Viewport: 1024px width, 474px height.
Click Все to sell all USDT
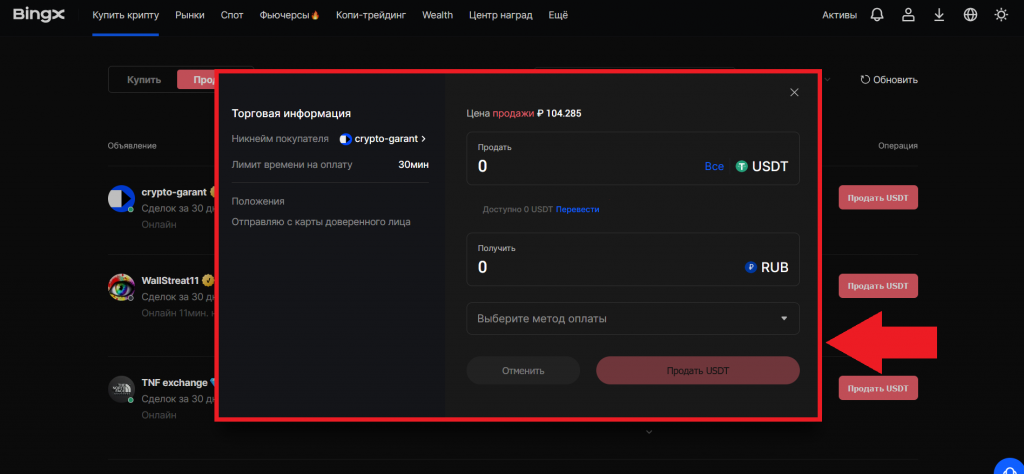(714, 166)
